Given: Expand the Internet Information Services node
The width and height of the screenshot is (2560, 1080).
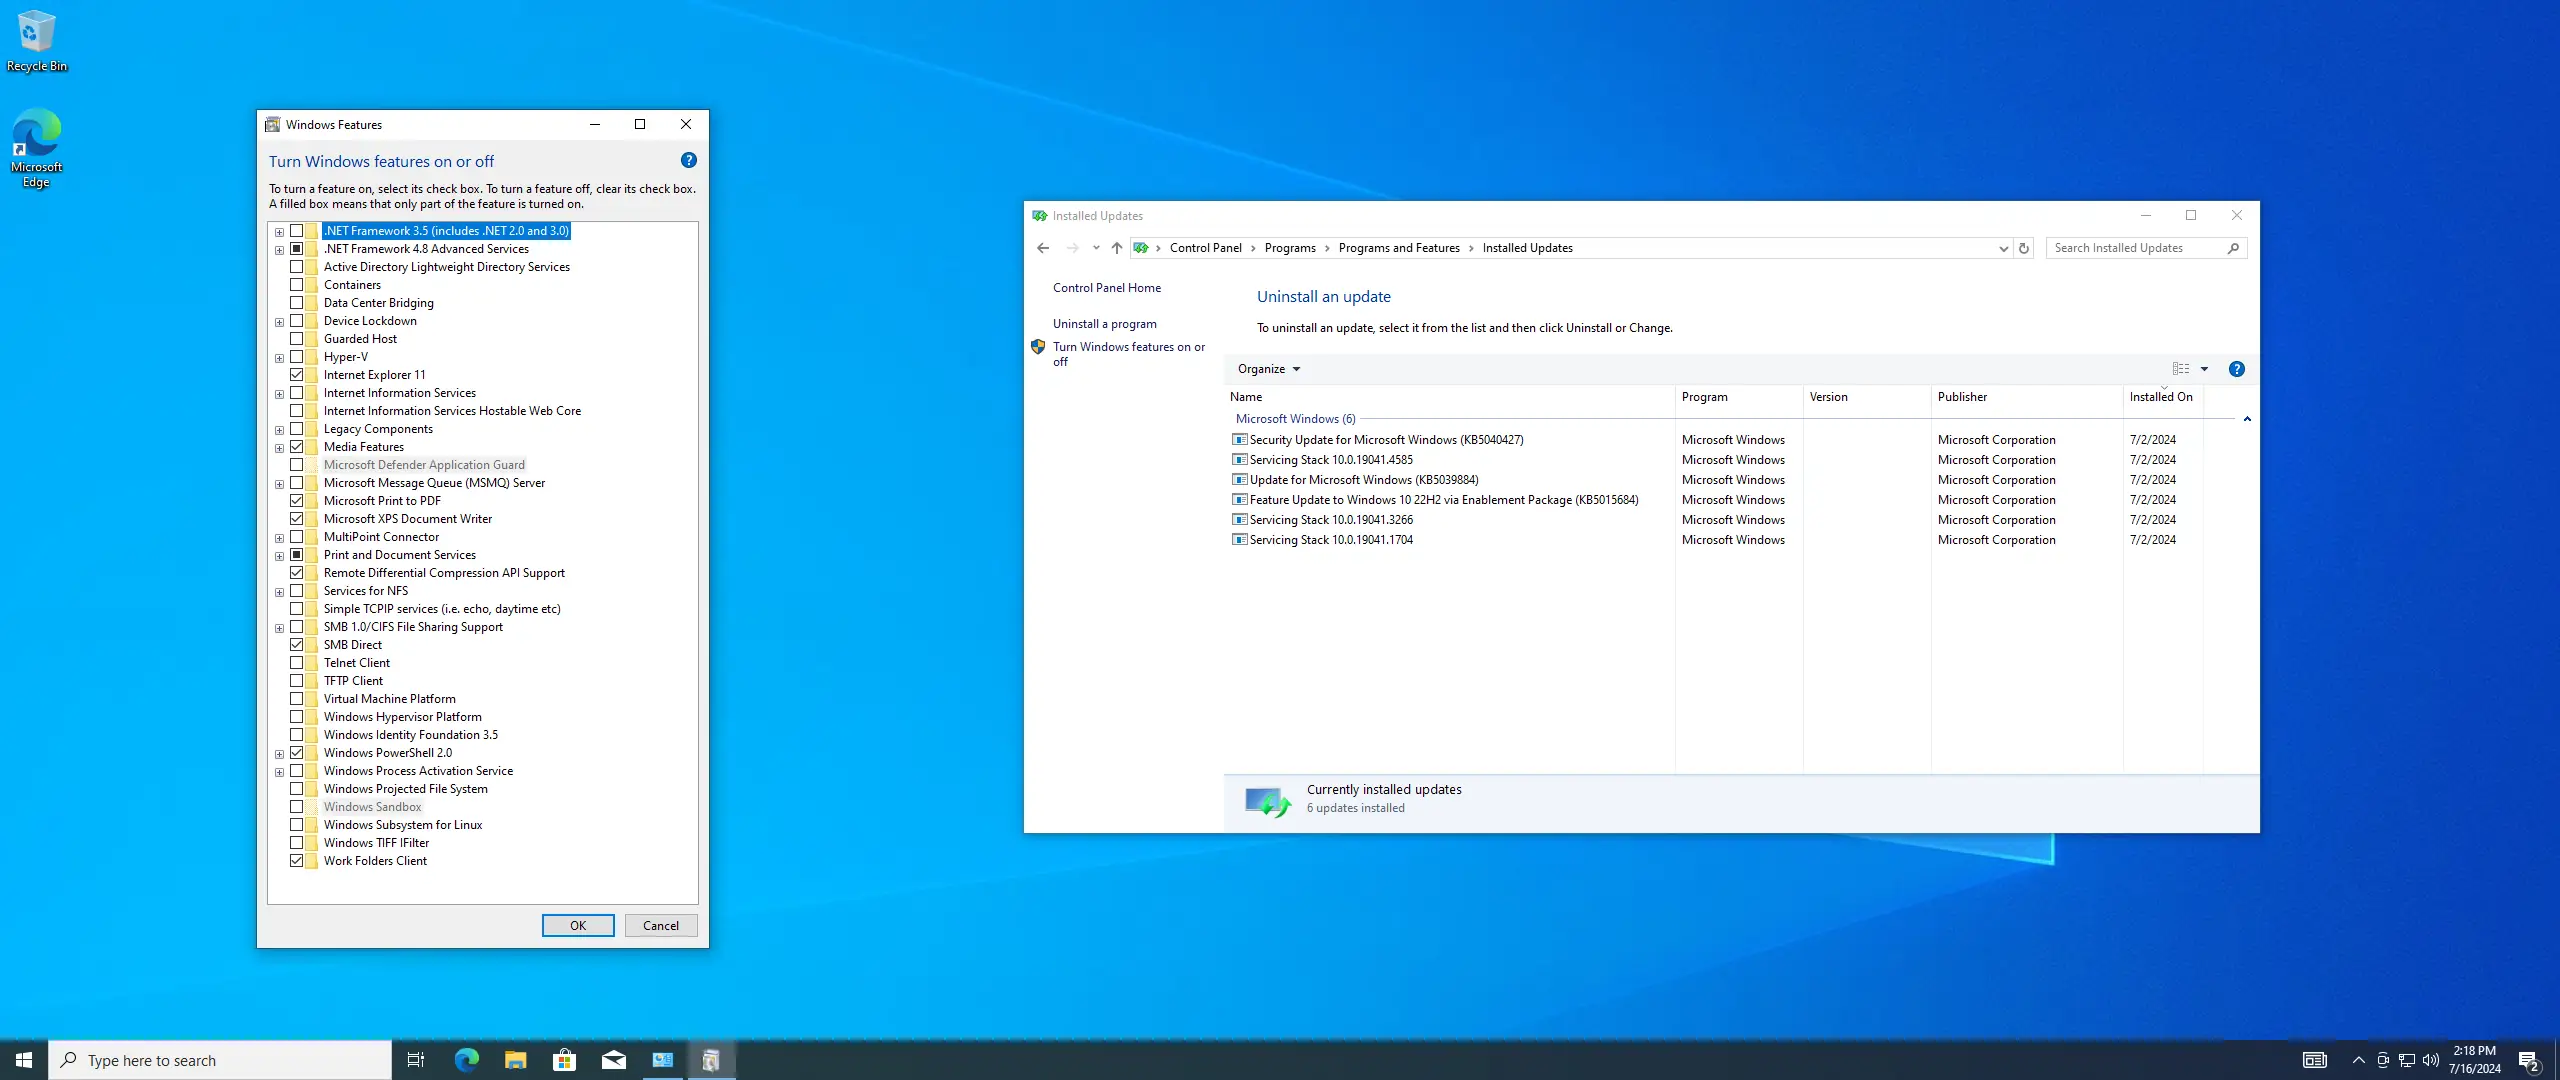Looking at the screenshot, I should [x=280, y=394].
